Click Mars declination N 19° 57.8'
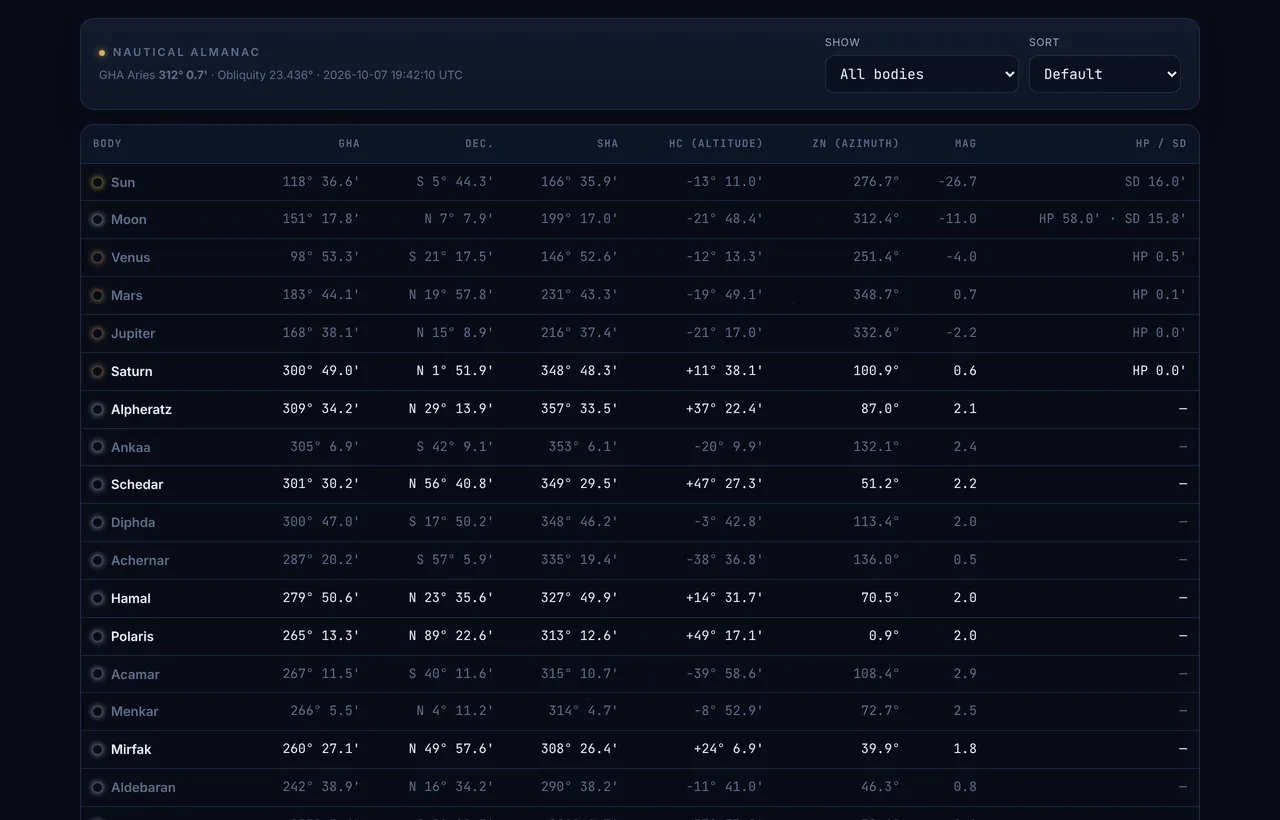Image resolution: width=1280 pixels, height=820 pixels. tap(451, 295)
